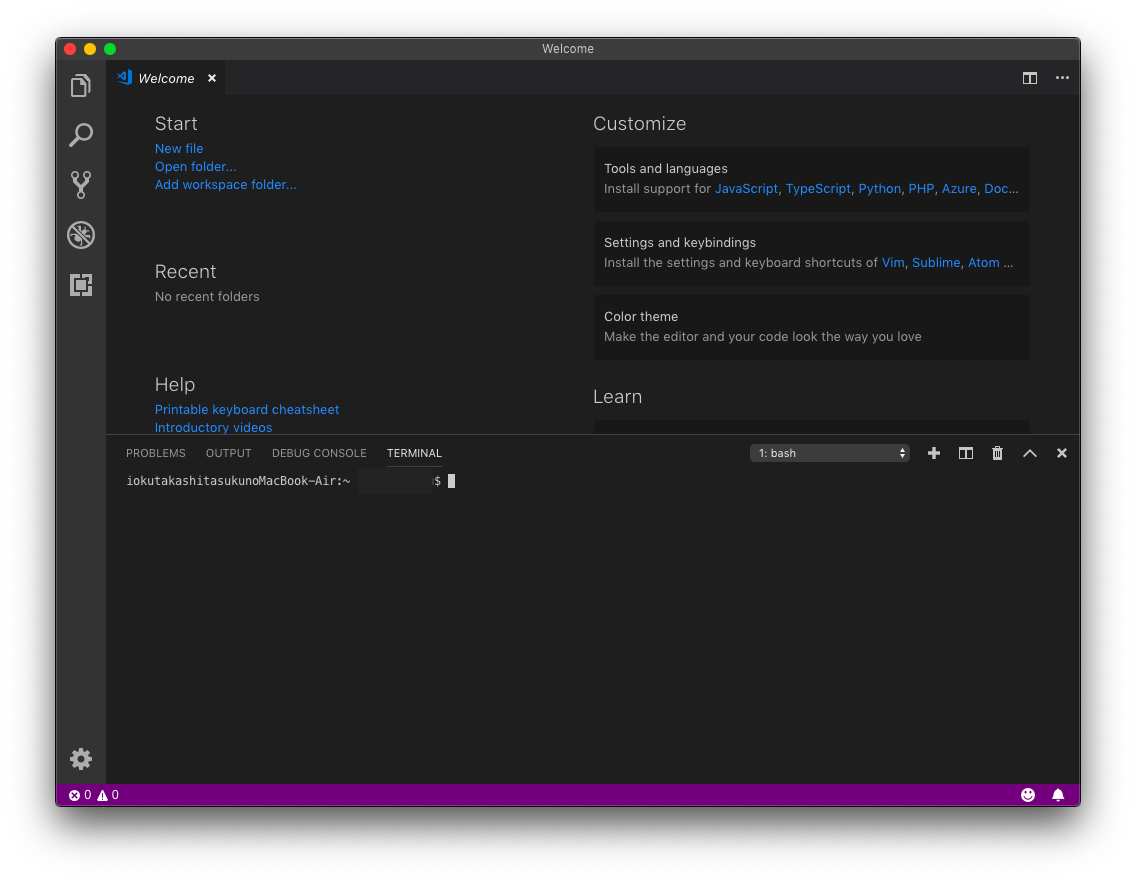
Task: Click the Debug icon in activity bar
Action: [x=81, y=235]
